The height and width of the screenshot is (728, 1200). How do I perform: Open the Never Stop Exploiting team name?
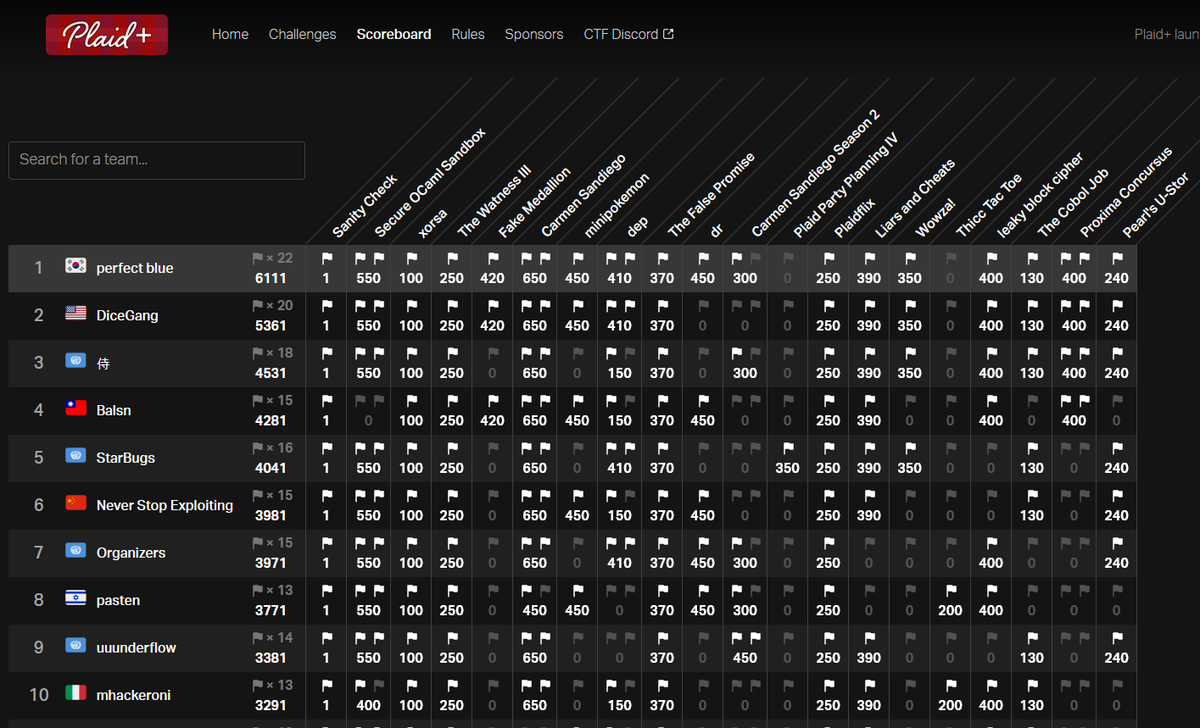pos(165,505)
